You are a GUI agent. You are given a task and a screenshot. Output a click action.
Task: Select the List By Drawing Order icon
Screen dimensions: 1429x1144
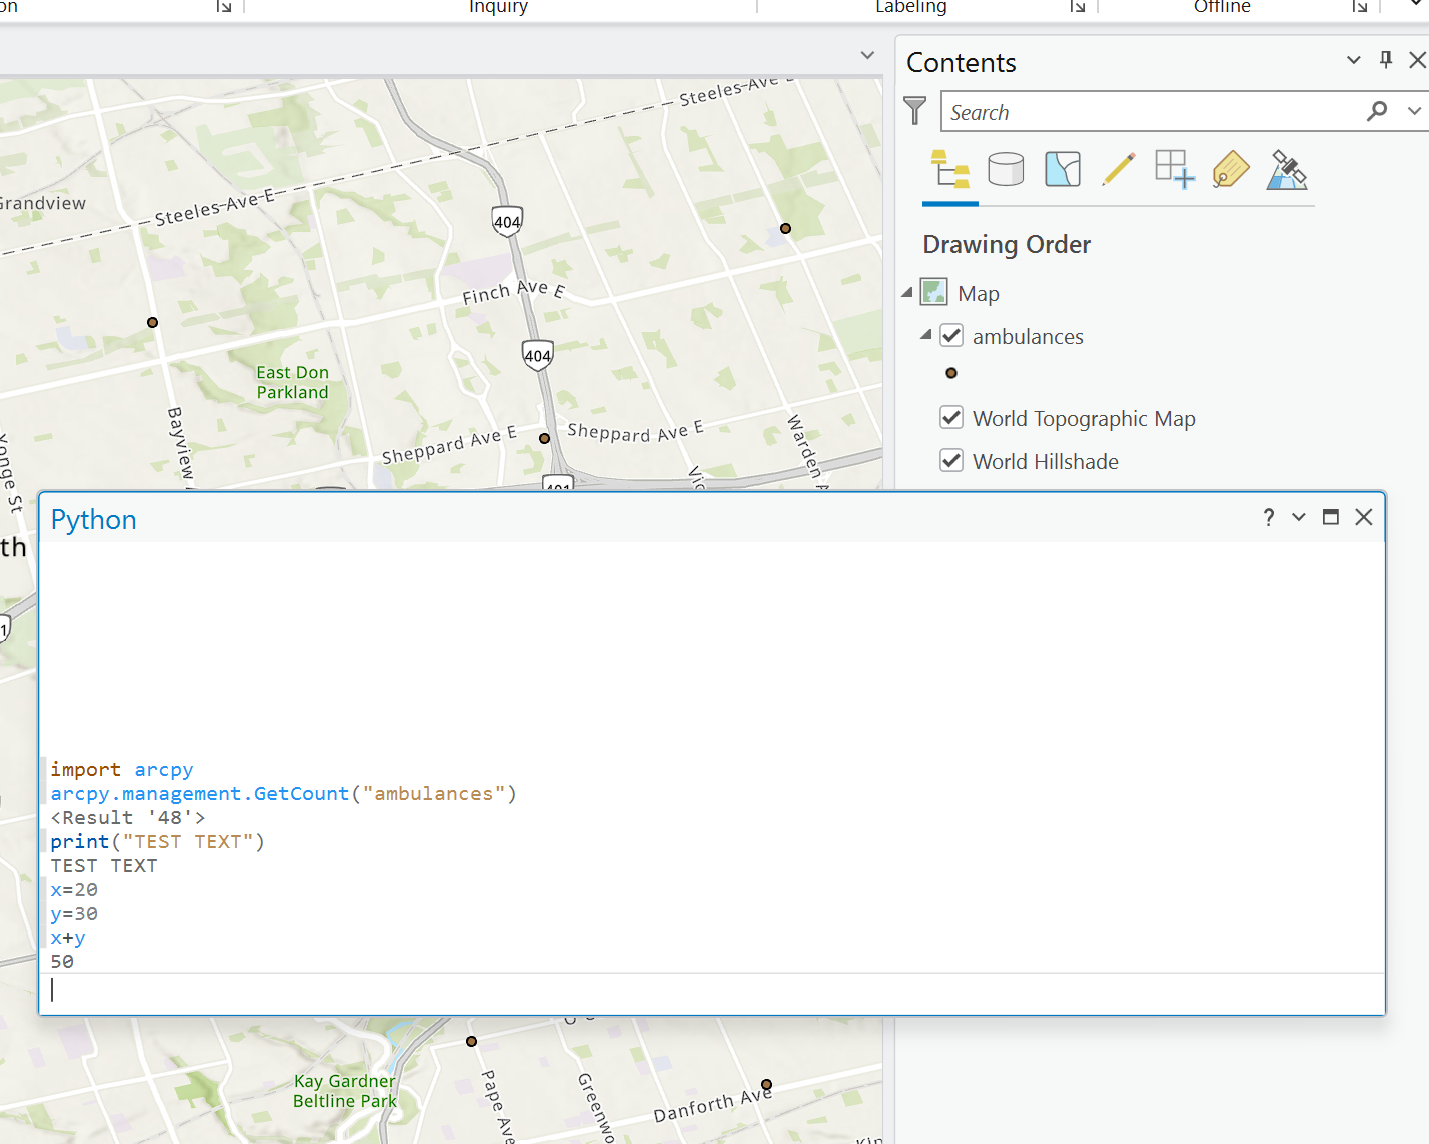[950, 170]
